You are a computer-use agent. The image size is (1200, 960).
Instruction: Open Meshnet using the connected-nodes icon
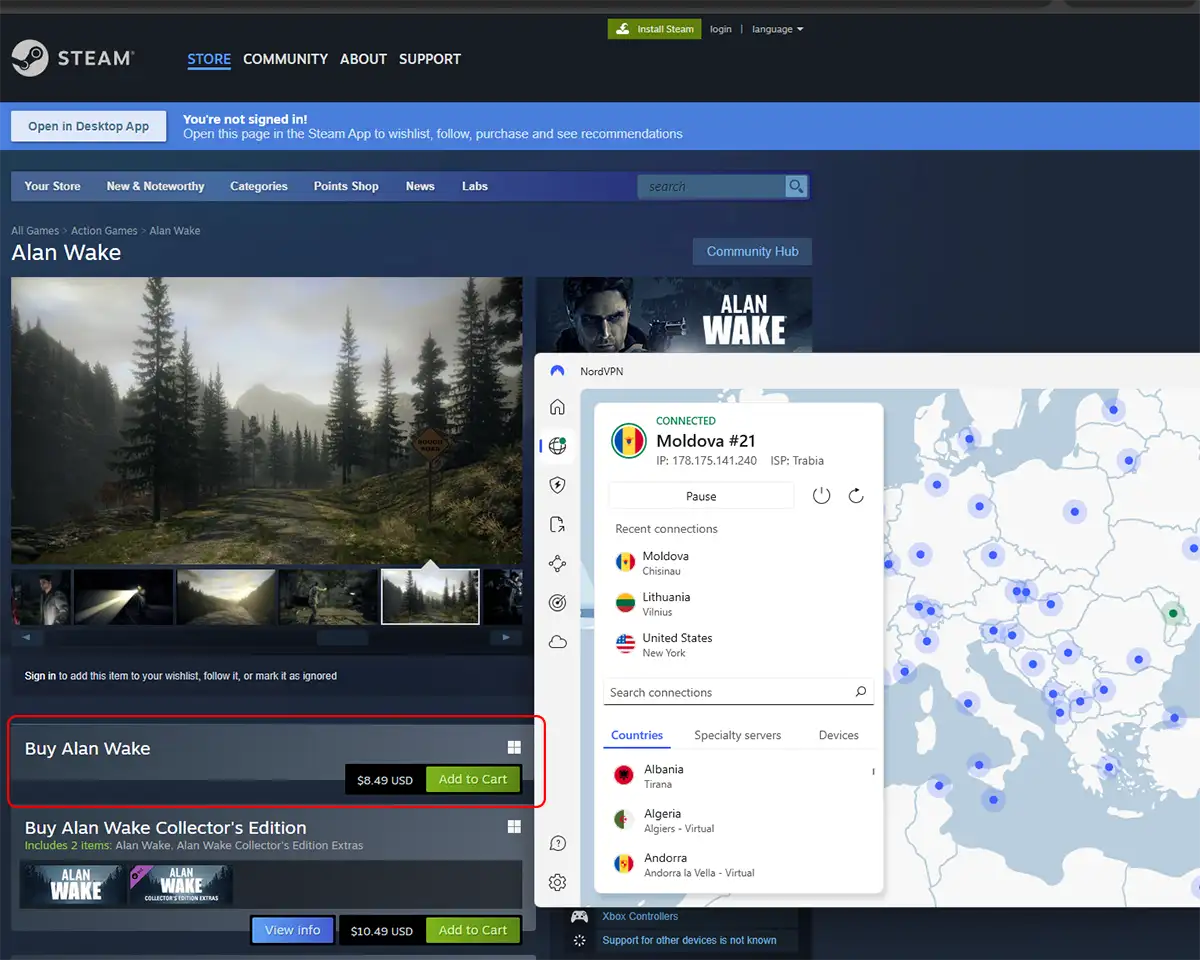pyautogui.click(x=557, y=563)
